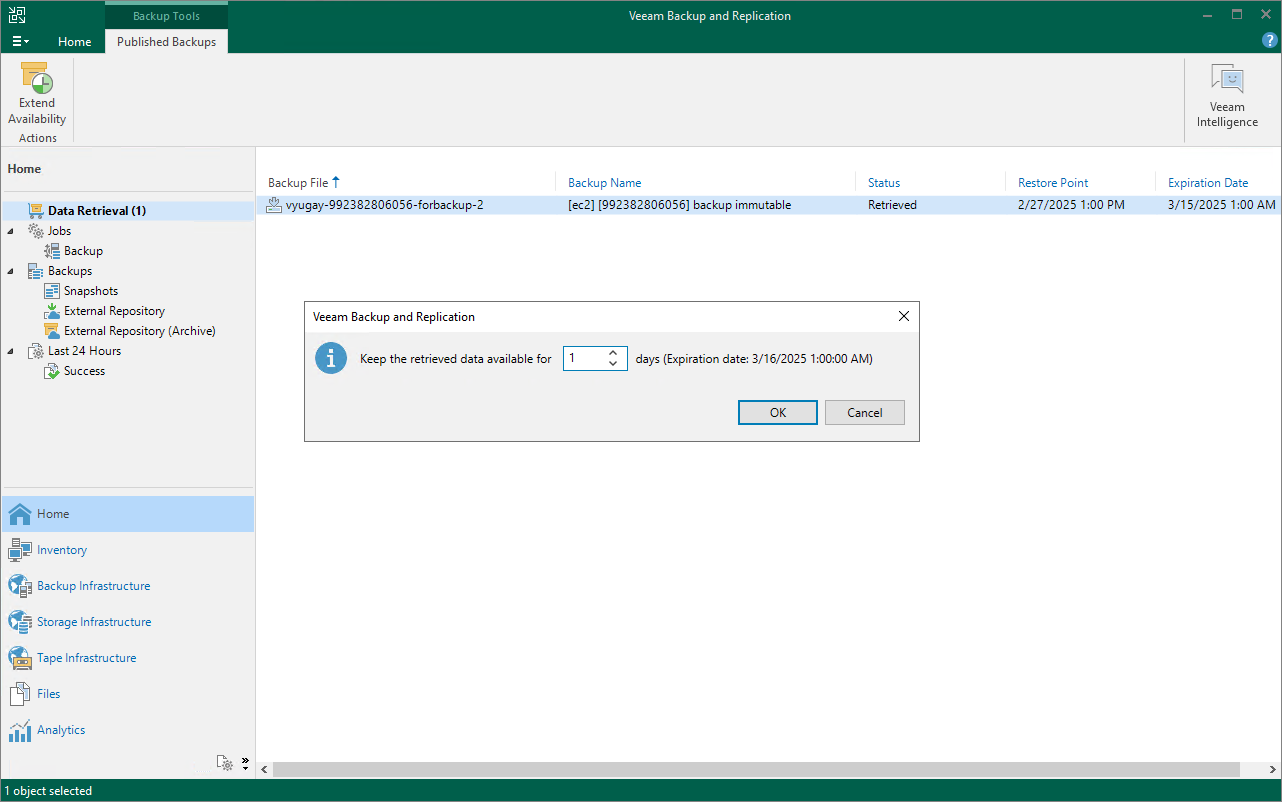Click the Storage Infrastructure icon

point(20,622)
